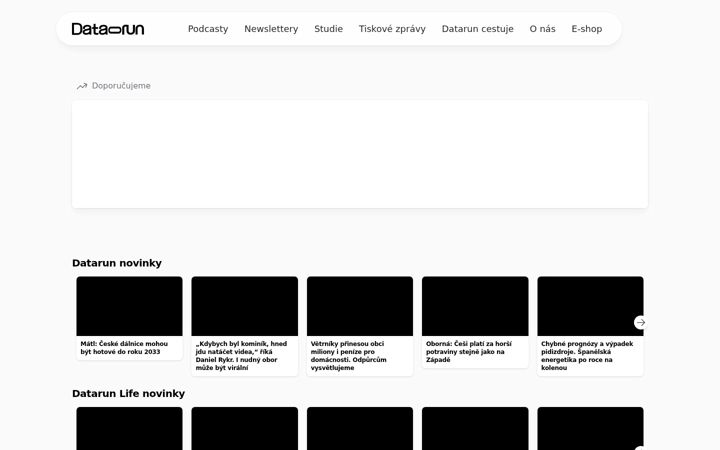The image size is (720, 450).
Task: Open article 'Větrníky přinesou obci miliony'
Action: pos(349,356)
